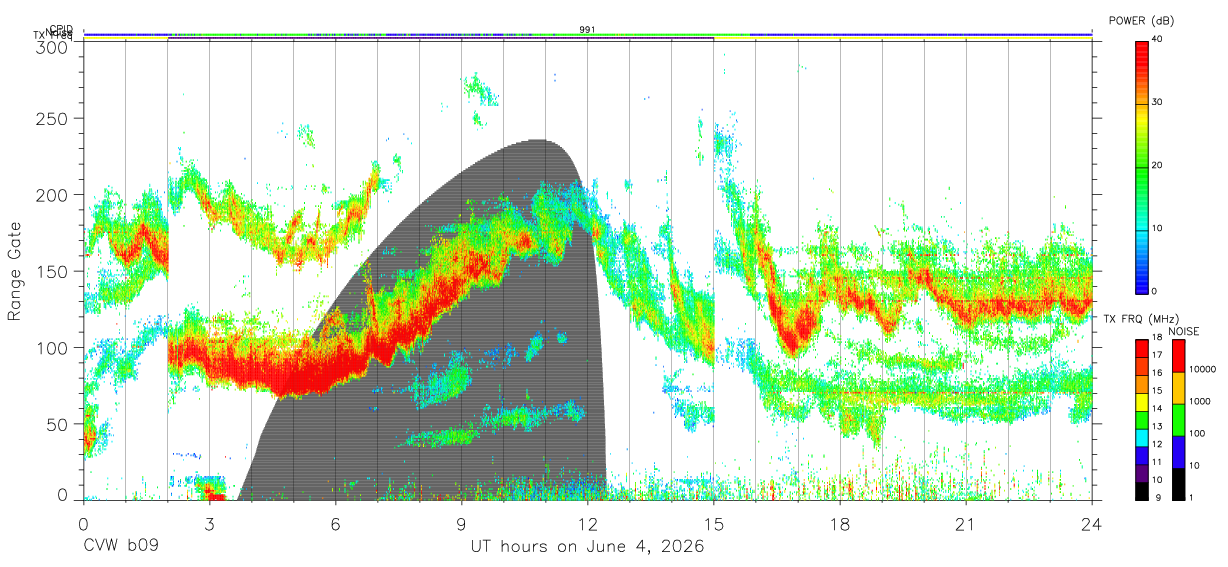Click the '15' UT hour tick label
1228x567 pixels.
[x=714, y=524]
